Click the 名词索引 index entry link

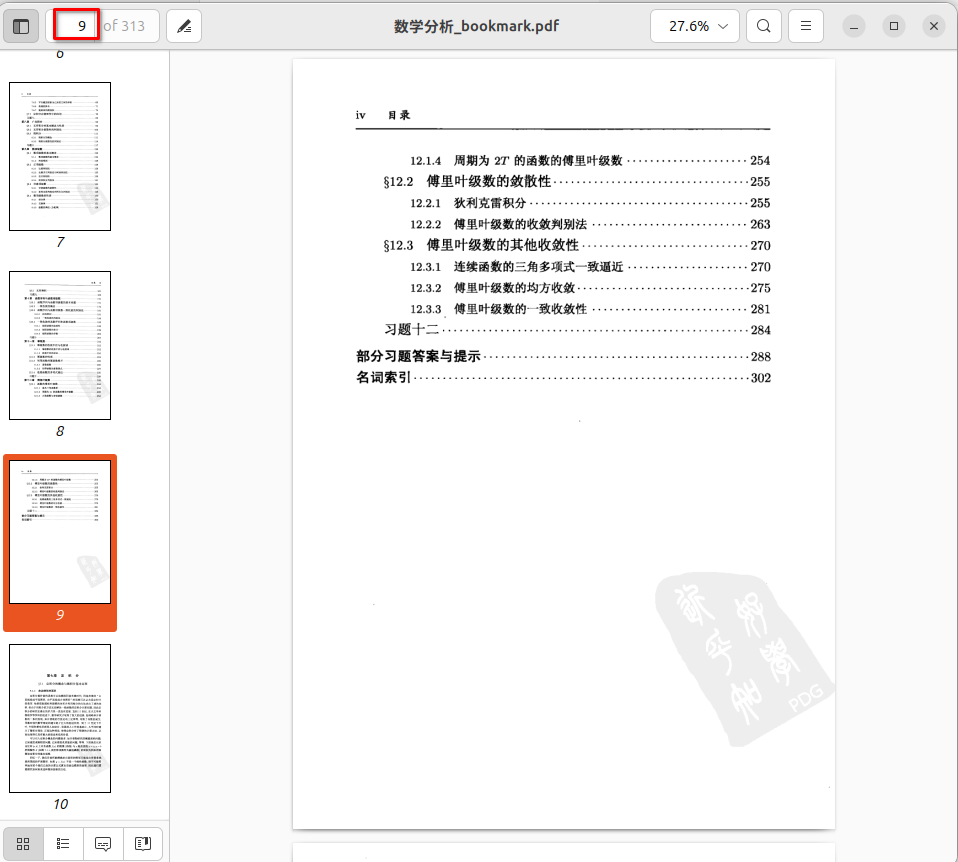(385, 378)
